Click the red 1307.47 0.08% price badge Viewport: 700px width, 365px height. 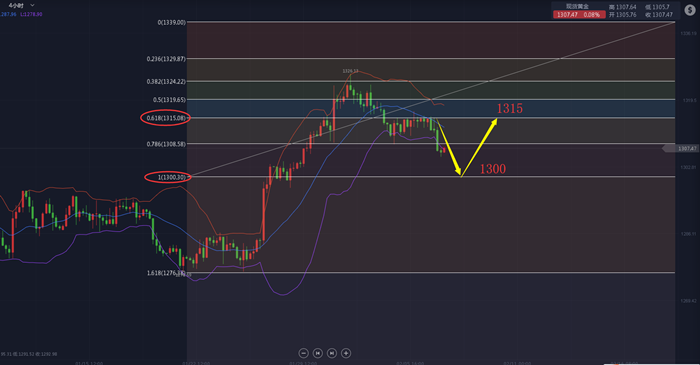click(x=579, y=15)
